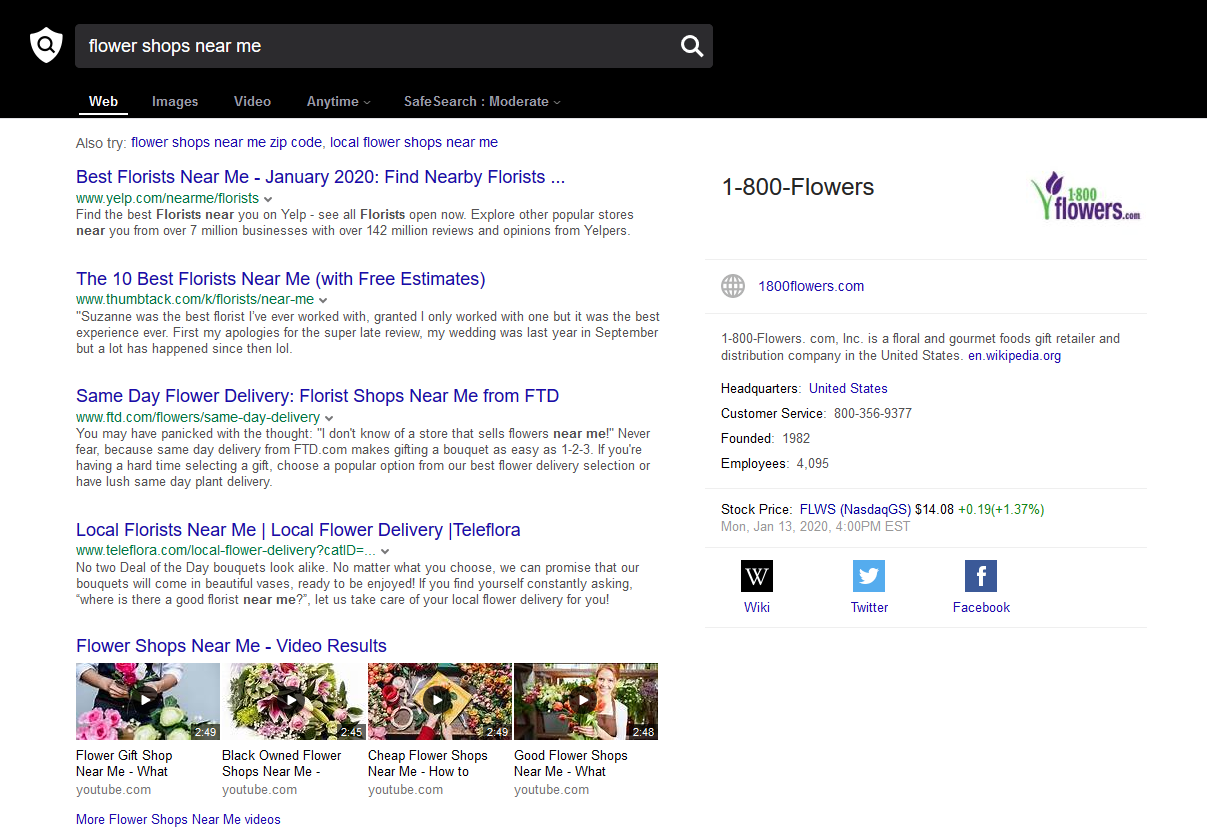Open the SafeSearch Moderate dropdown
The width and height of the screenshot is (1207, 837).
pos(482,101)
